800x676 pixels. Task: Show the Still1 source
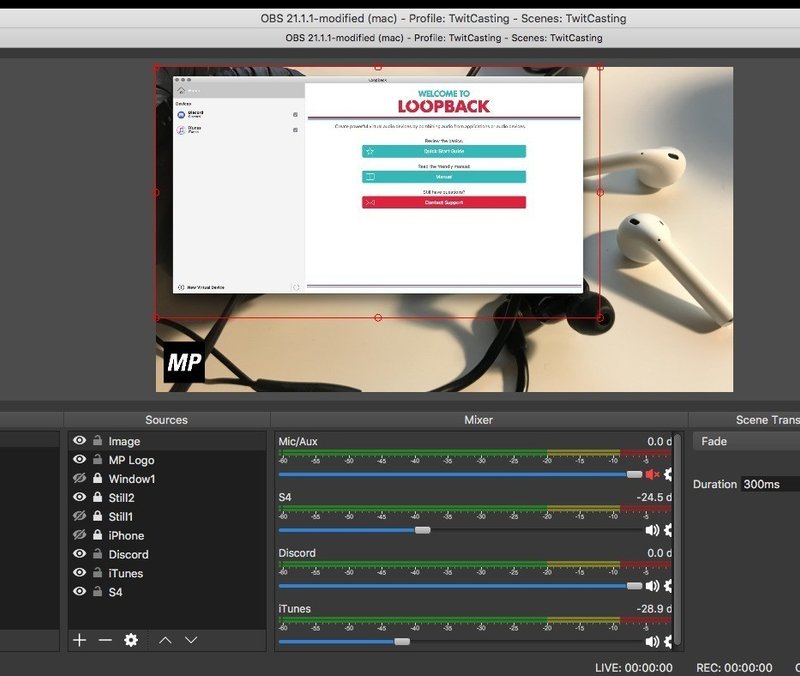pos(79,516)
